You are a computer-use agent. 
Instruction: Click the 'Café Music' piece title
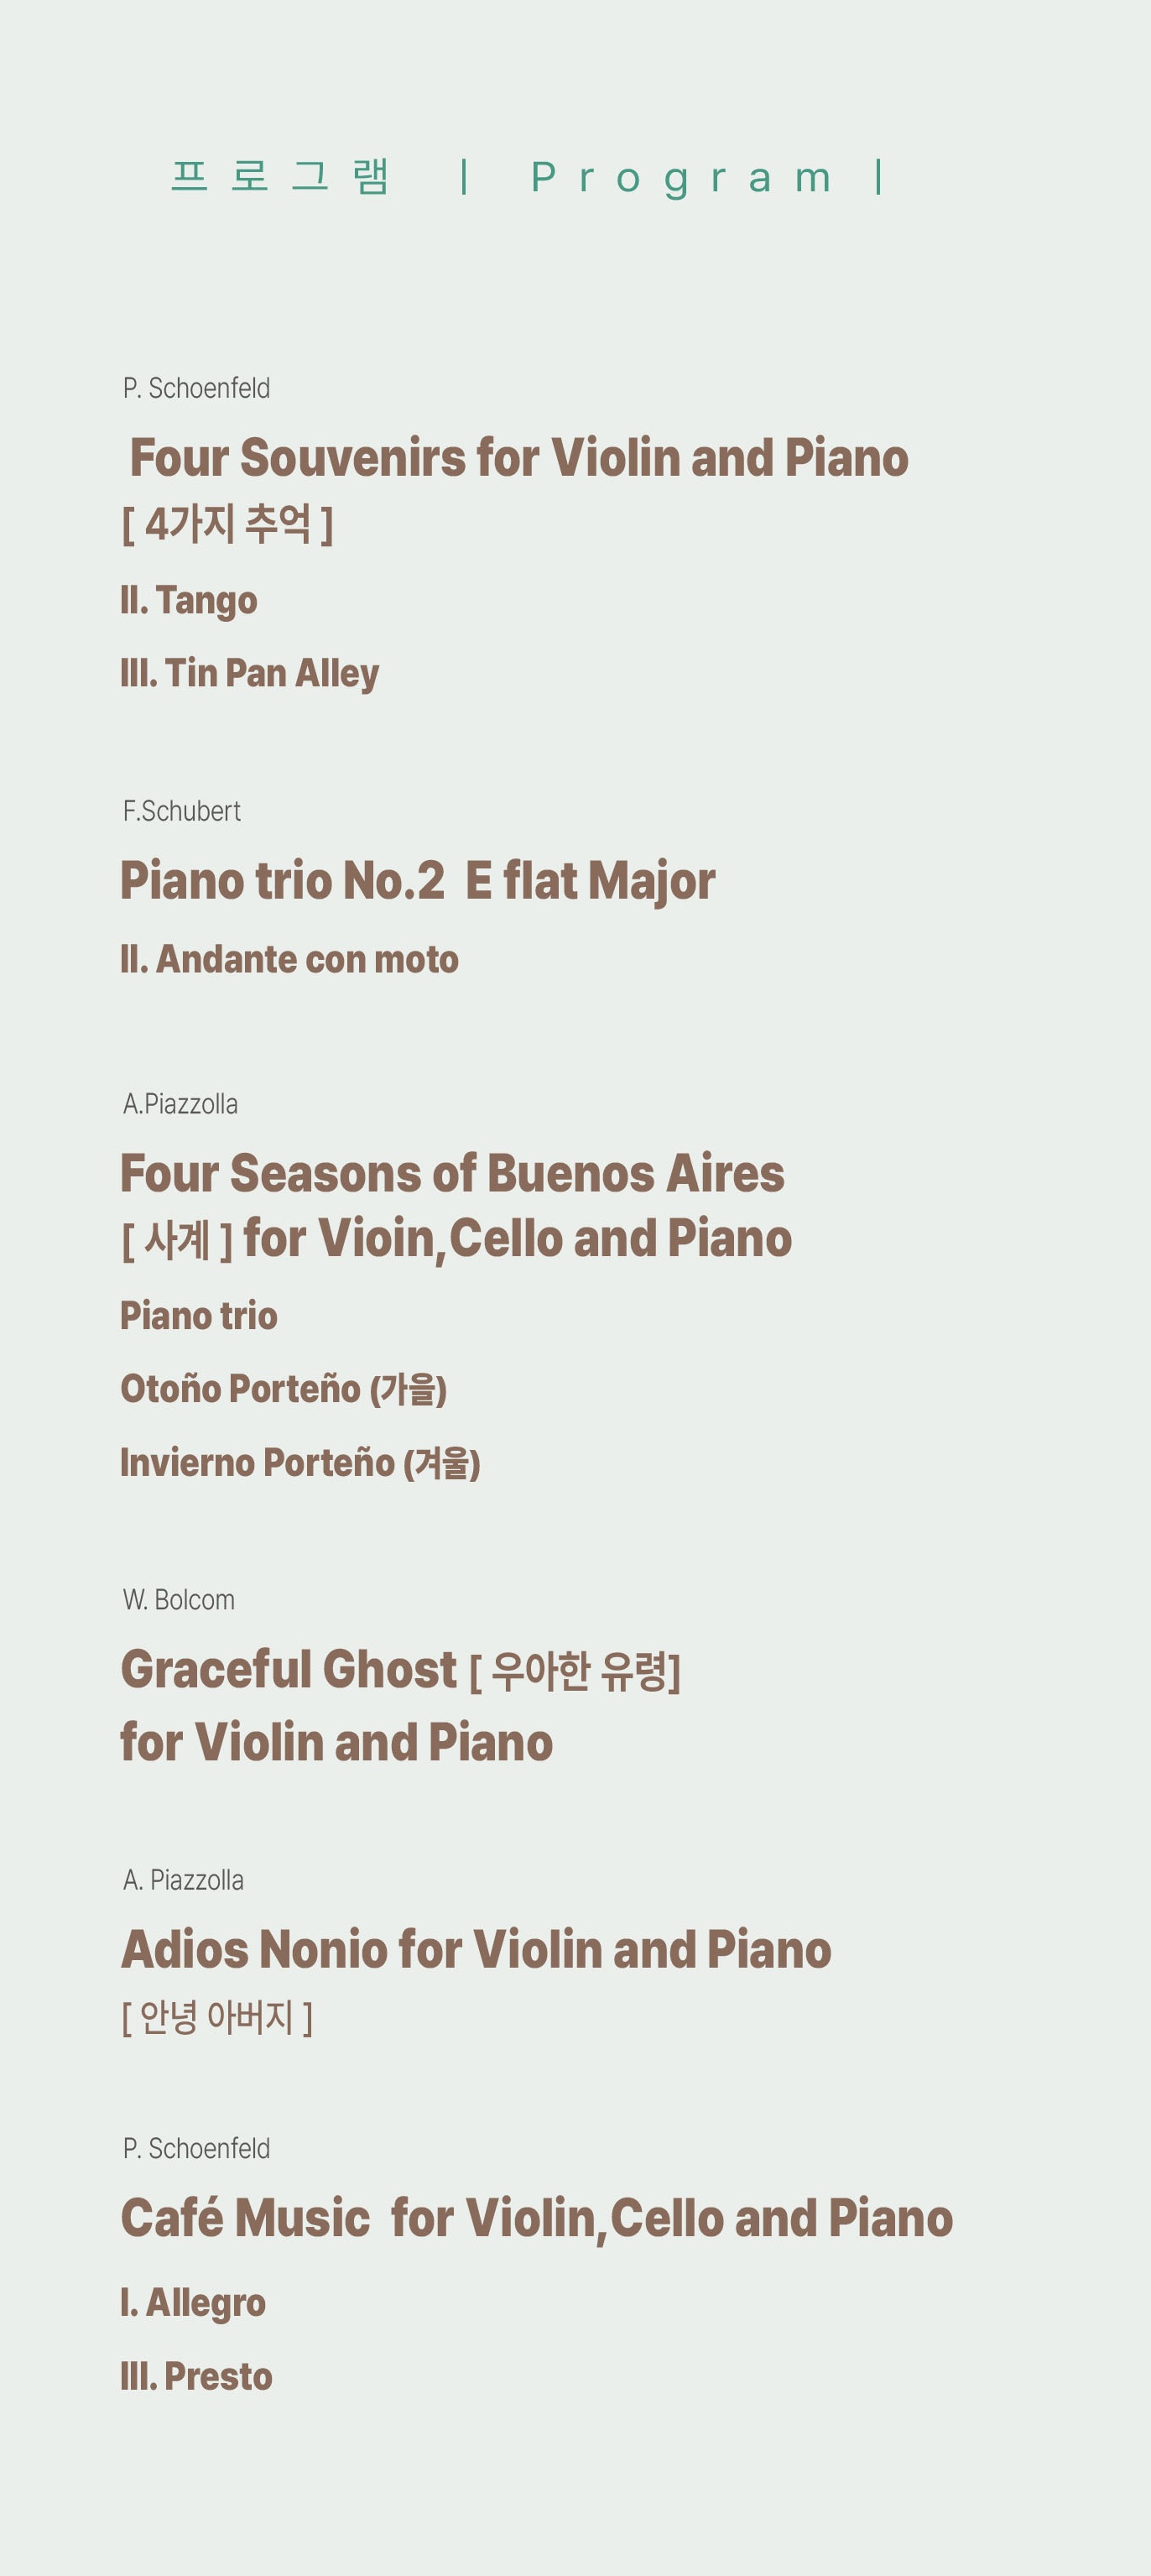(246, 2217)
